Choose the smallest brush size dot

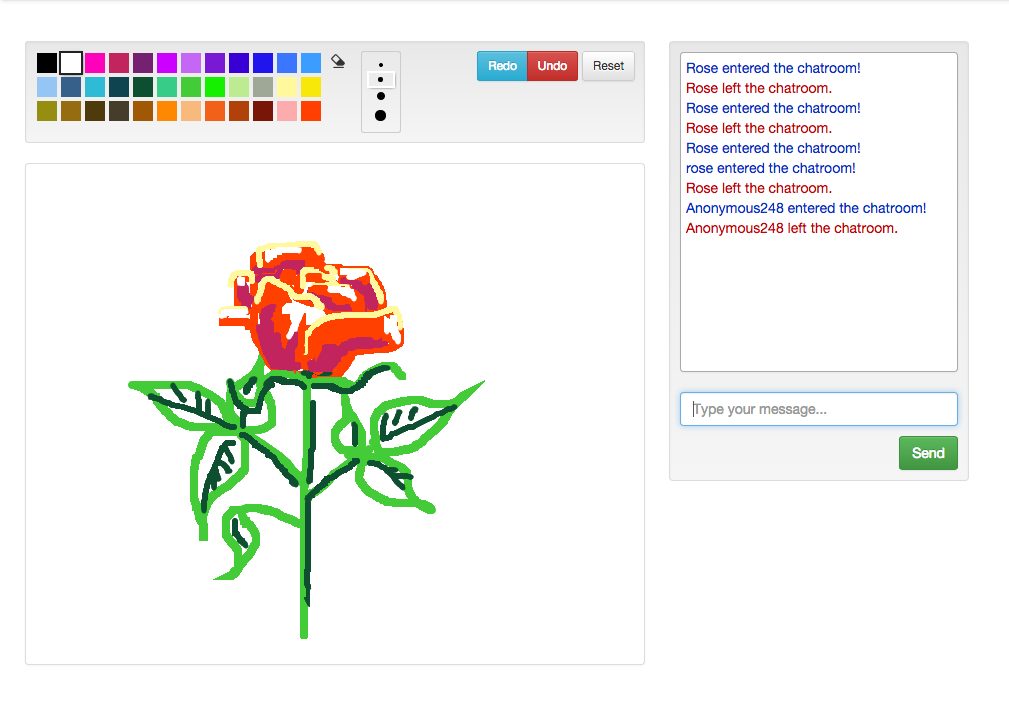click(381, 64)
